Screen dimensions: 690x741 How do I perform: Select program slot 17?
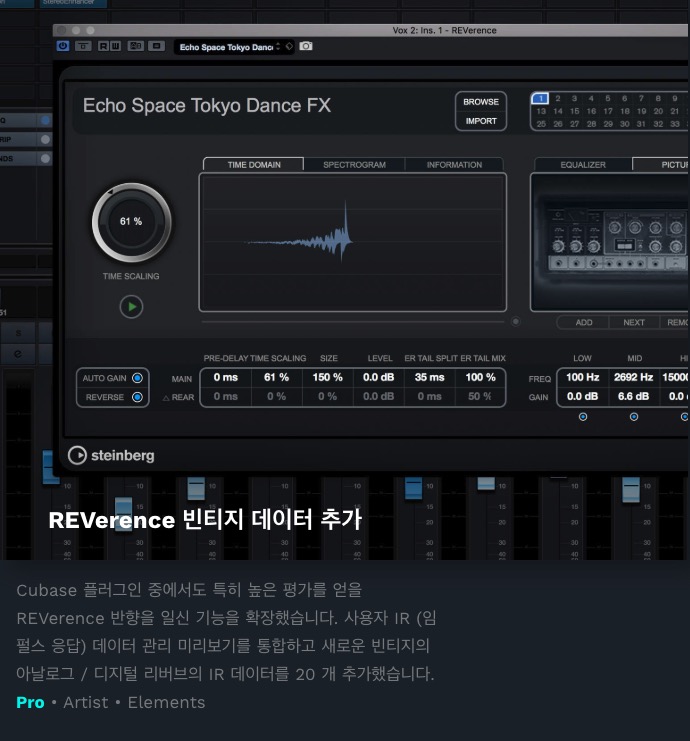(x=608, y=111)
